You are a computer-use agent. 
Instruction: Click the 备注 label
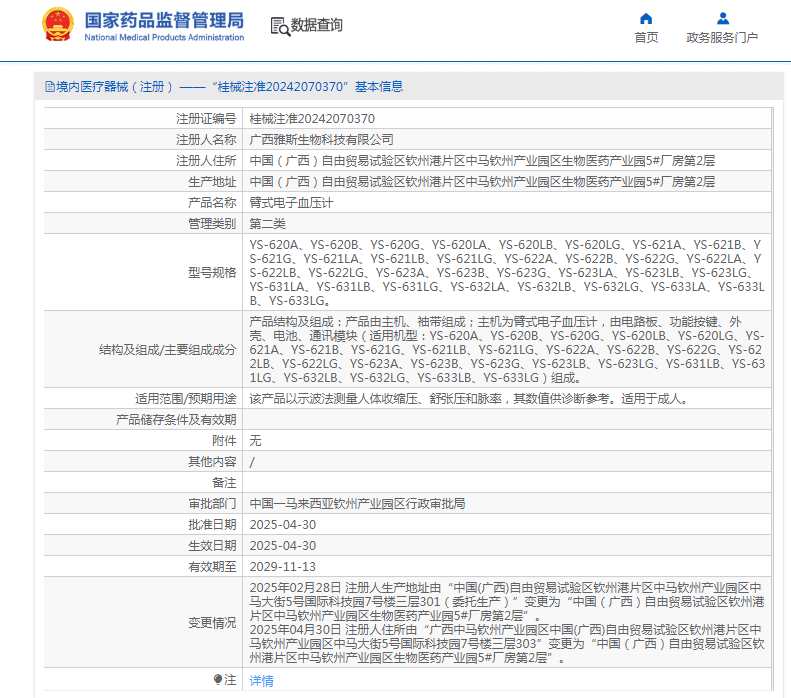pyautogui.click(x=224, y=483)
